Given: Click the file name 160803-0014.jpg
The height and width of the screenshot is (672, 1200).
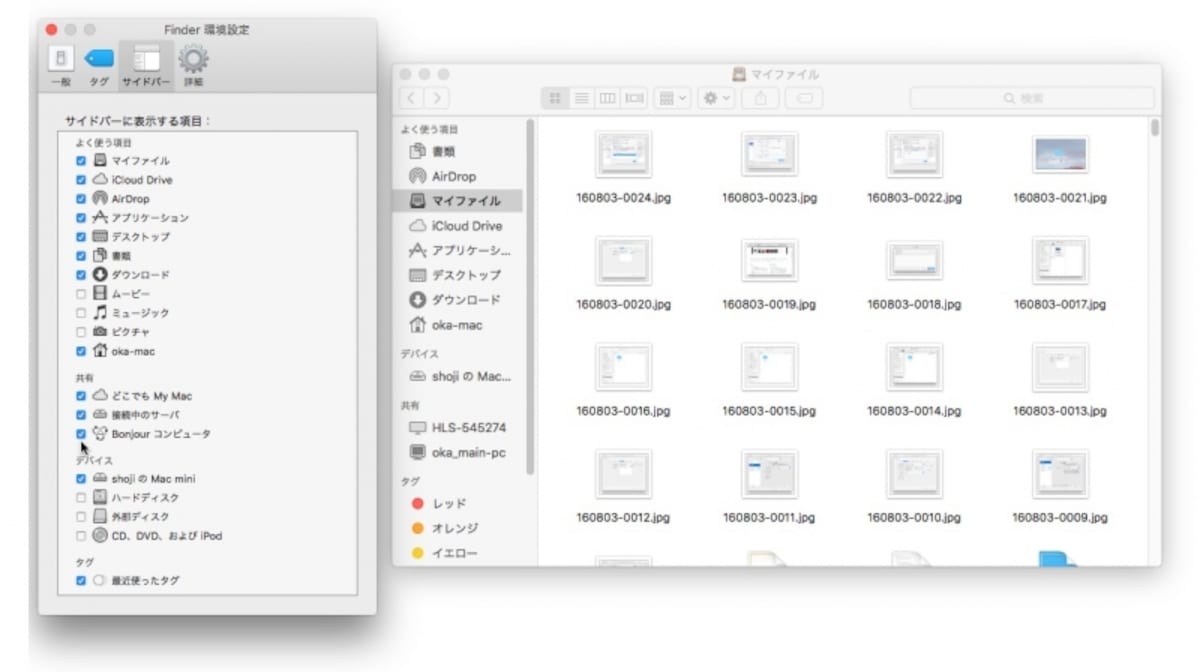Looking at the screenshot, I should tap(914, 411).
